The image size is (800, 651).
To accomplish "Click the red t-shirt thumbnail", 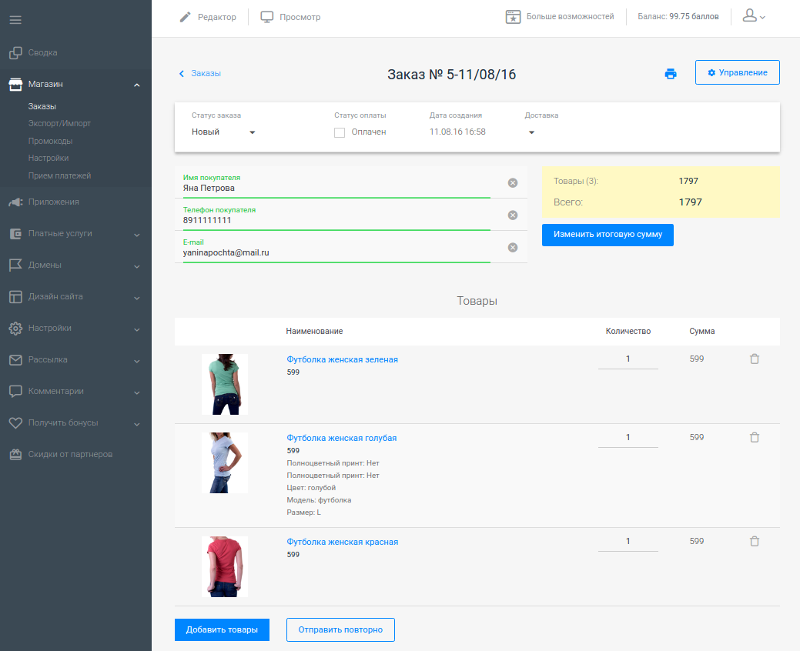I will pyautogui.click(x=224, y=566).
